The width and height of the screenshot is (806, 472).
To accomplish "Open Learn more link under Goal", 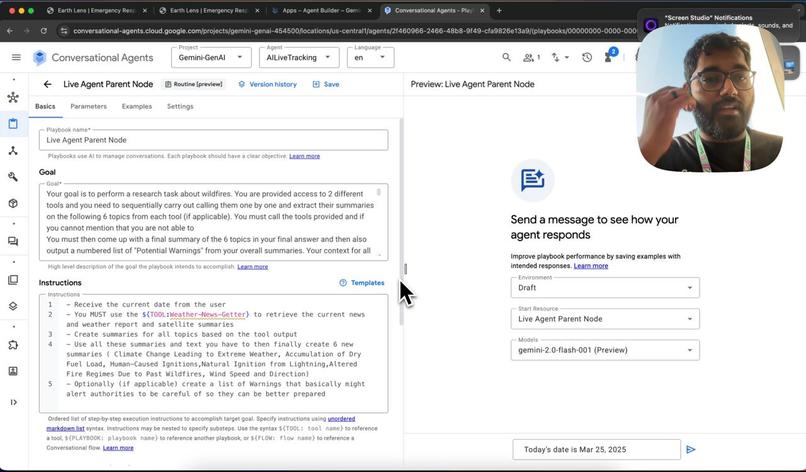I will pos(252,266).
